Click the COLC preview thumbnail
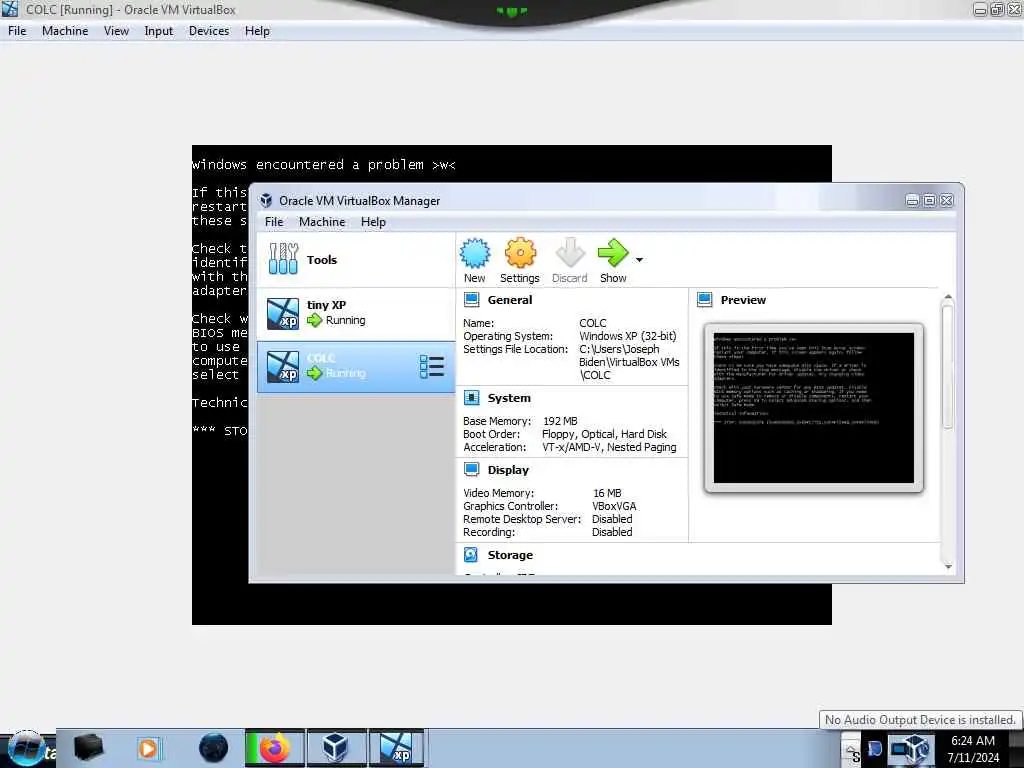Viewport: 1024px width, 768px height. pos(814,408)
